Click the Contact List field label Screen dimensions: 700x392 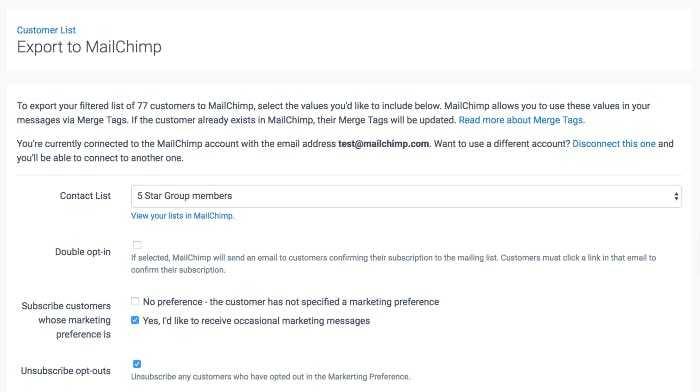tap(85, 196)
